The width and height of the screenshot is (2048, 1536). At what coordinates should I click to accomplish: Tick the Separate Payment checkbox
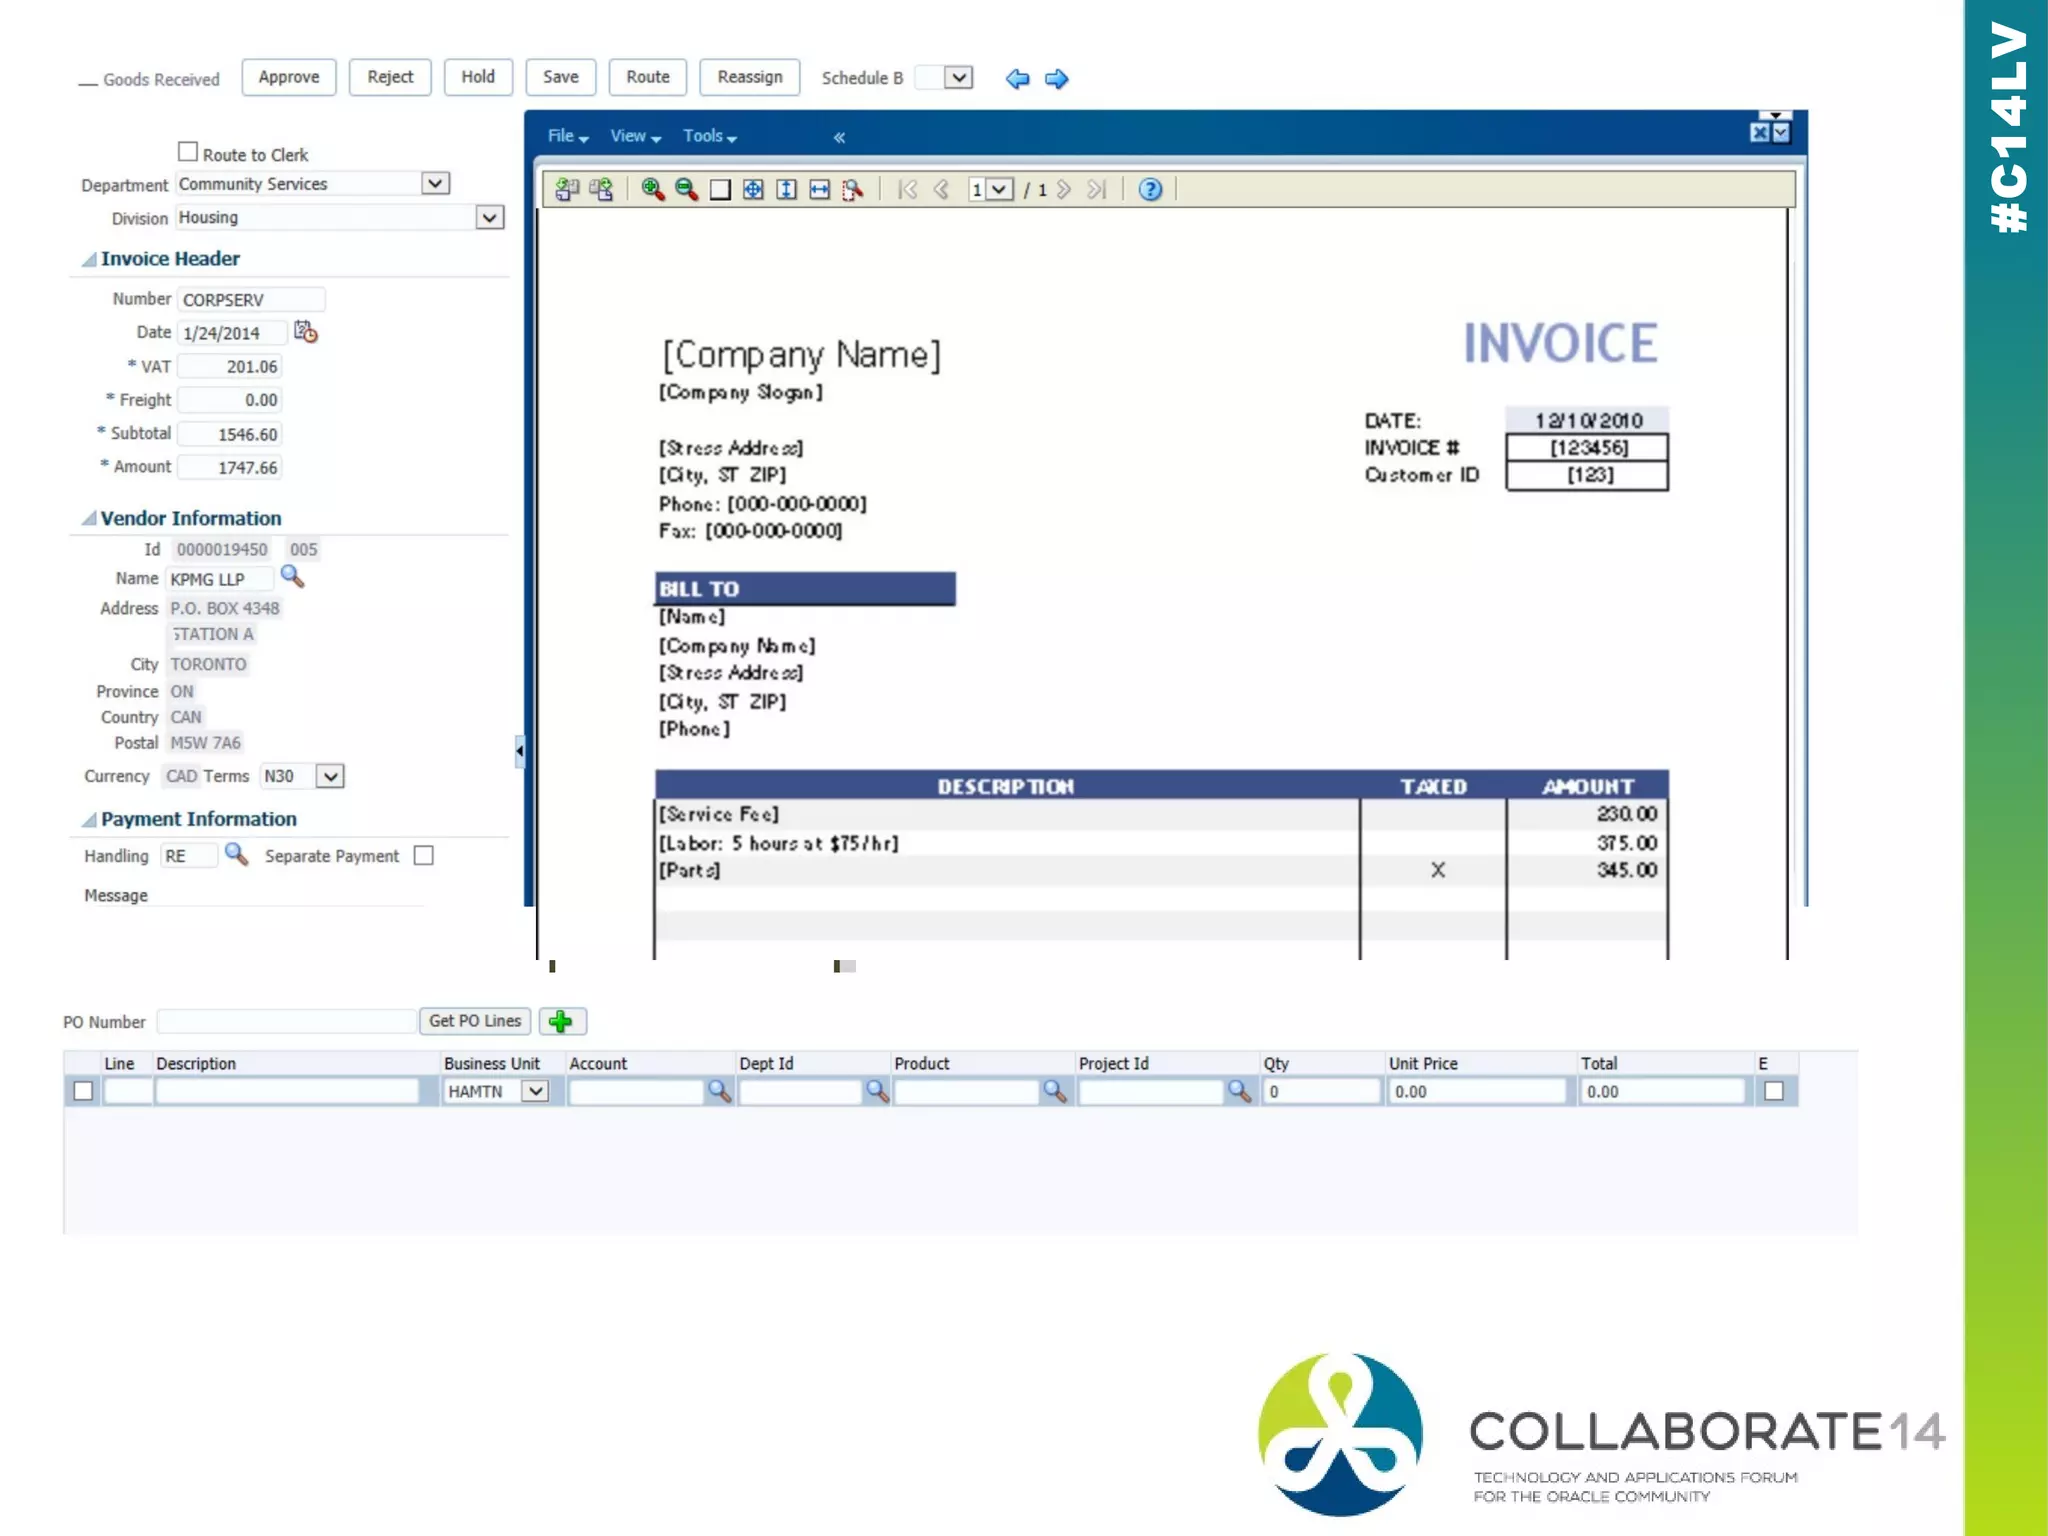(x=424, y=855)
